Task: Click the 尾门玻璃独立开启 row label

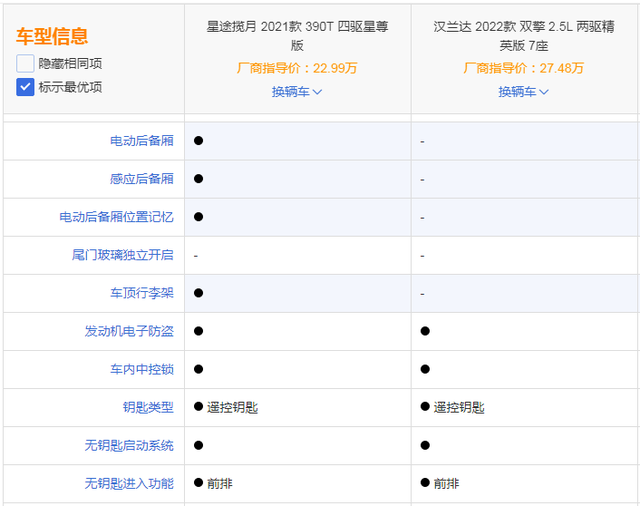Action: point(122,255)
